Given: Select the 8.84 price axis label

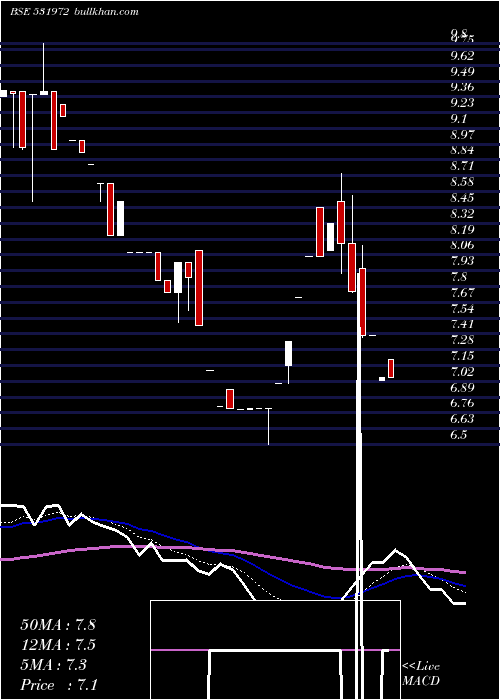Looking at the screenshot, I should pos(462,150).
